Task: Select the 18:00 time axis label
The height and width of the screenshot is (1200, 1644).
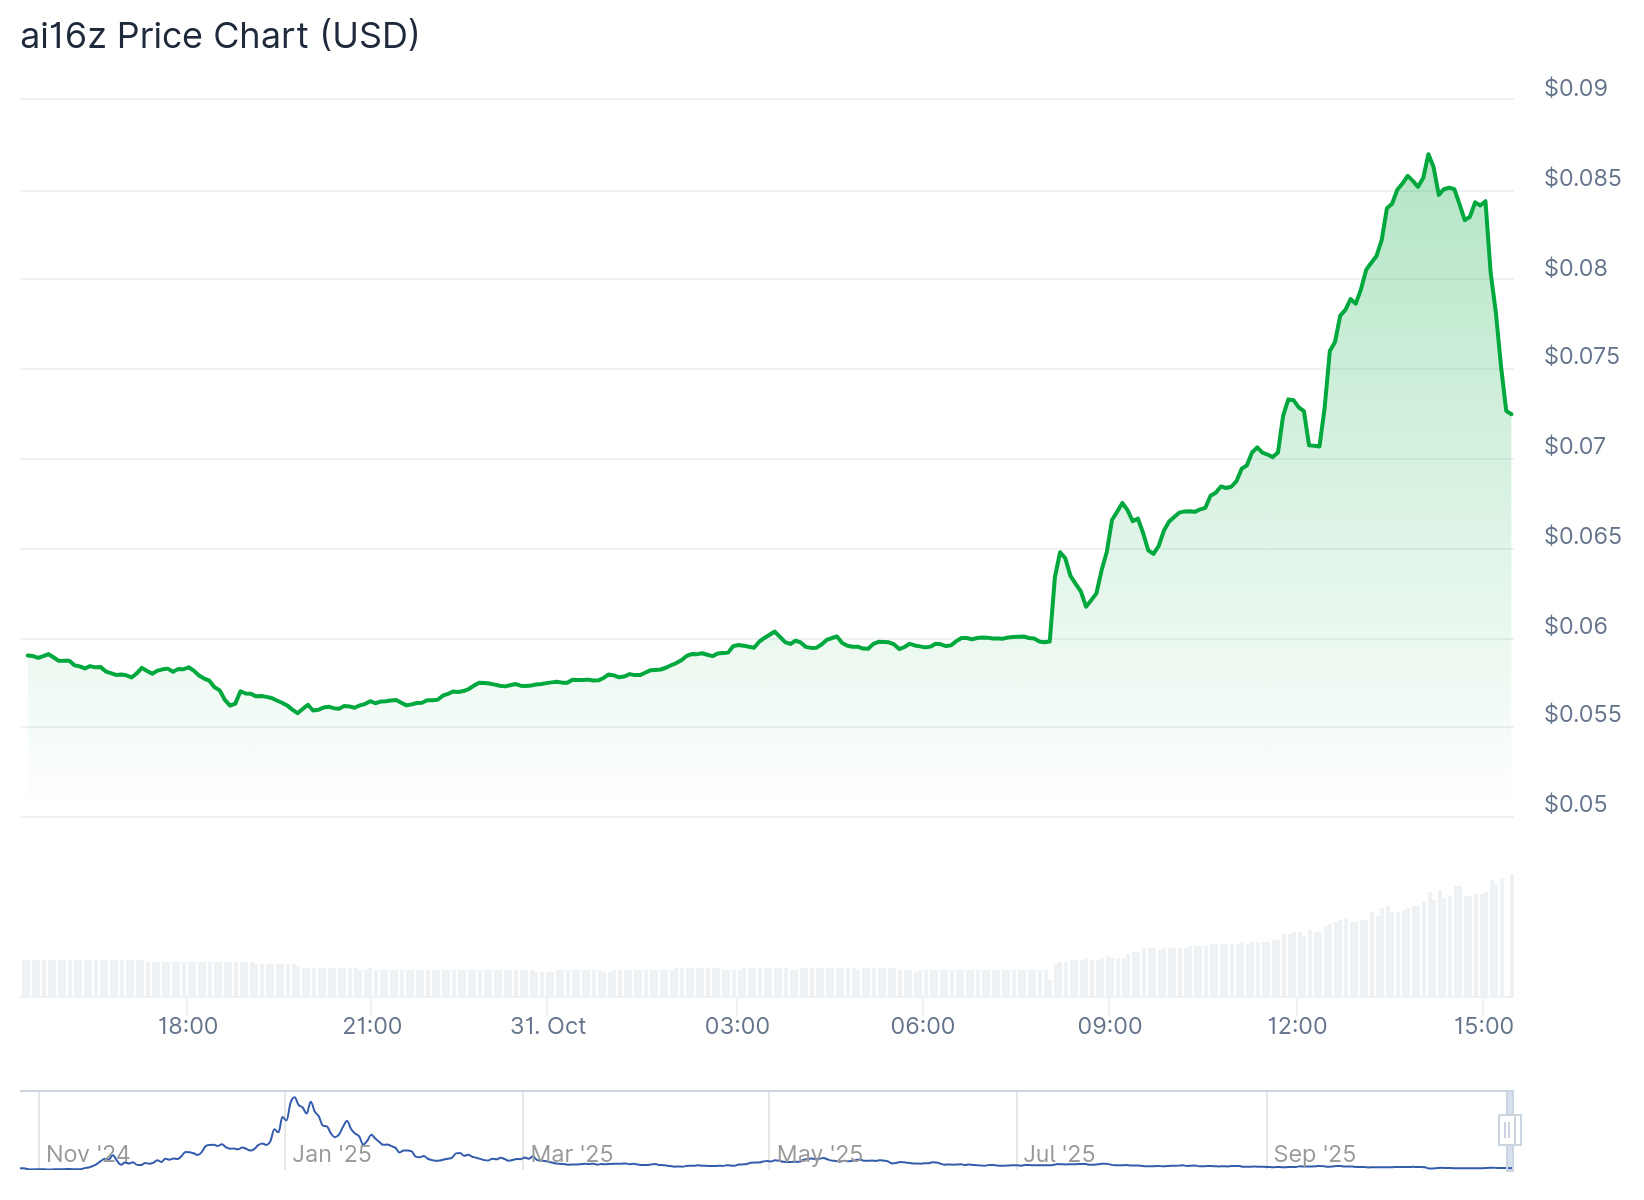Action: pyautogui.click(x=187, y=1026)
